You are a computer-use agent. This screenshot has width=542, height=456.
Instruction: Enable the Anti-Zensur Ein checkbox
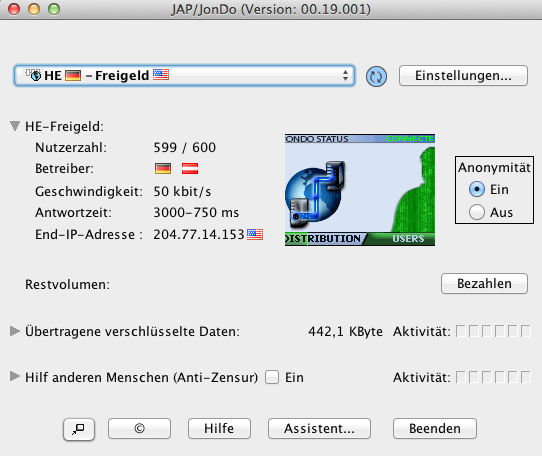click(272, 377)
